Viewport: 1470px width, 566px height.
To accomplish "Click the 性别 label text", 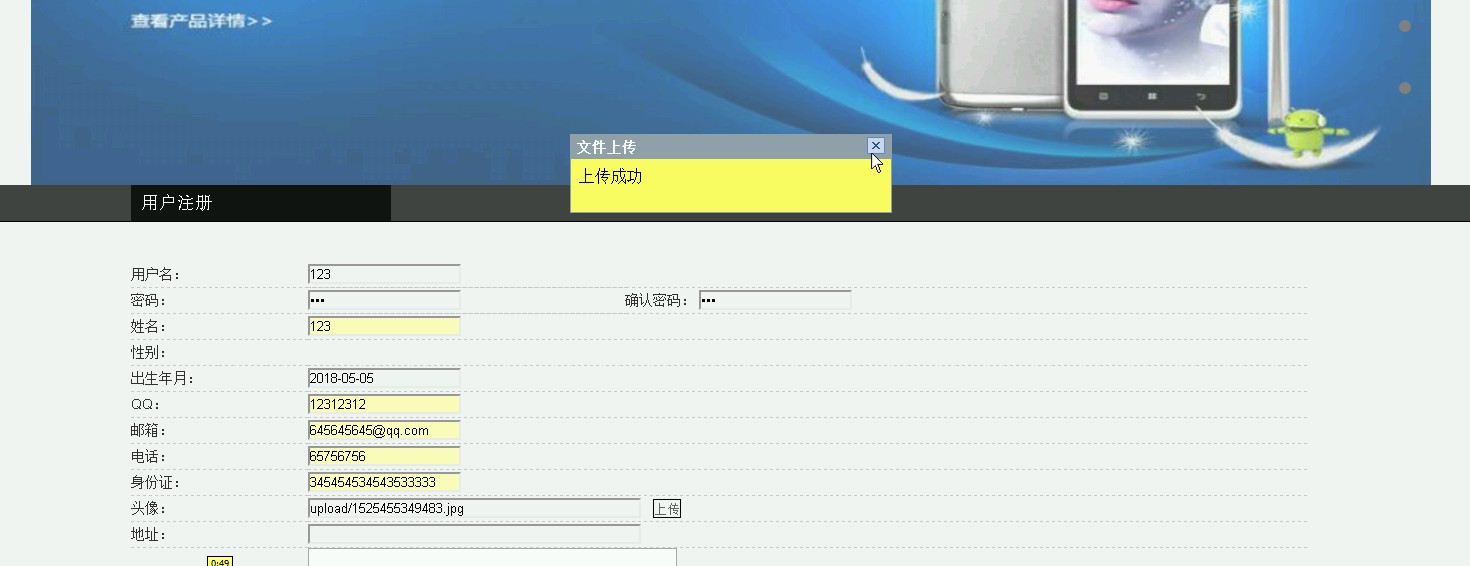I will click(x=148, y=353).
